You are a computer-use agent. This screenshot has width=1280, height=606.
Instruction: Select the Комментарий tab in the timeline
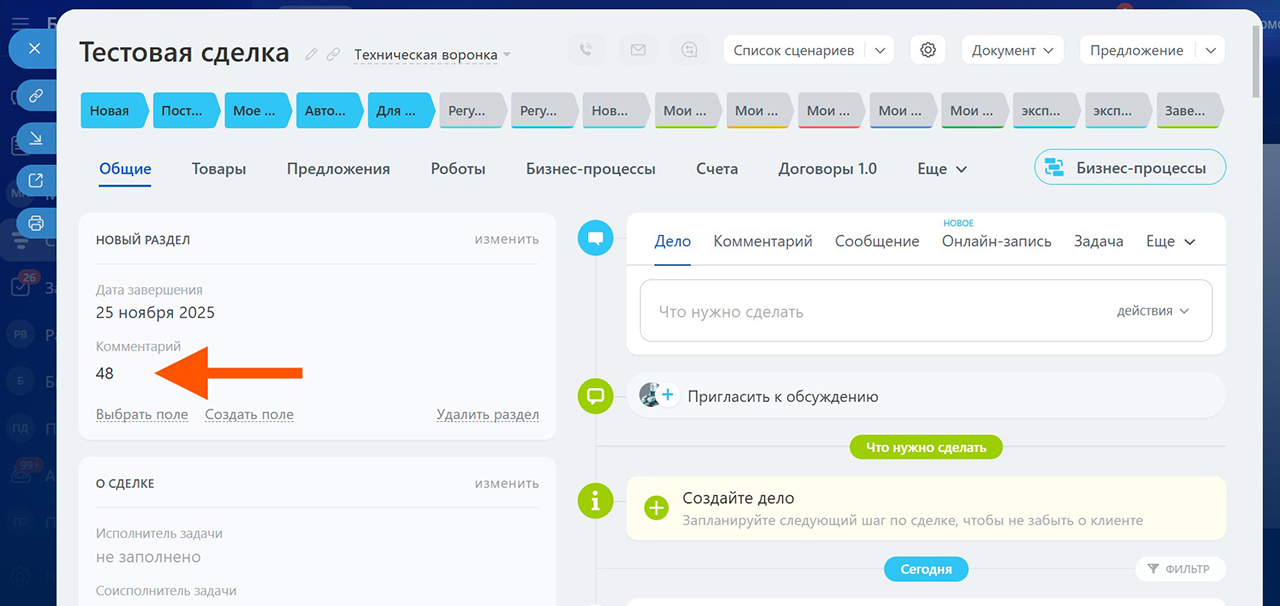pos(763,241)
